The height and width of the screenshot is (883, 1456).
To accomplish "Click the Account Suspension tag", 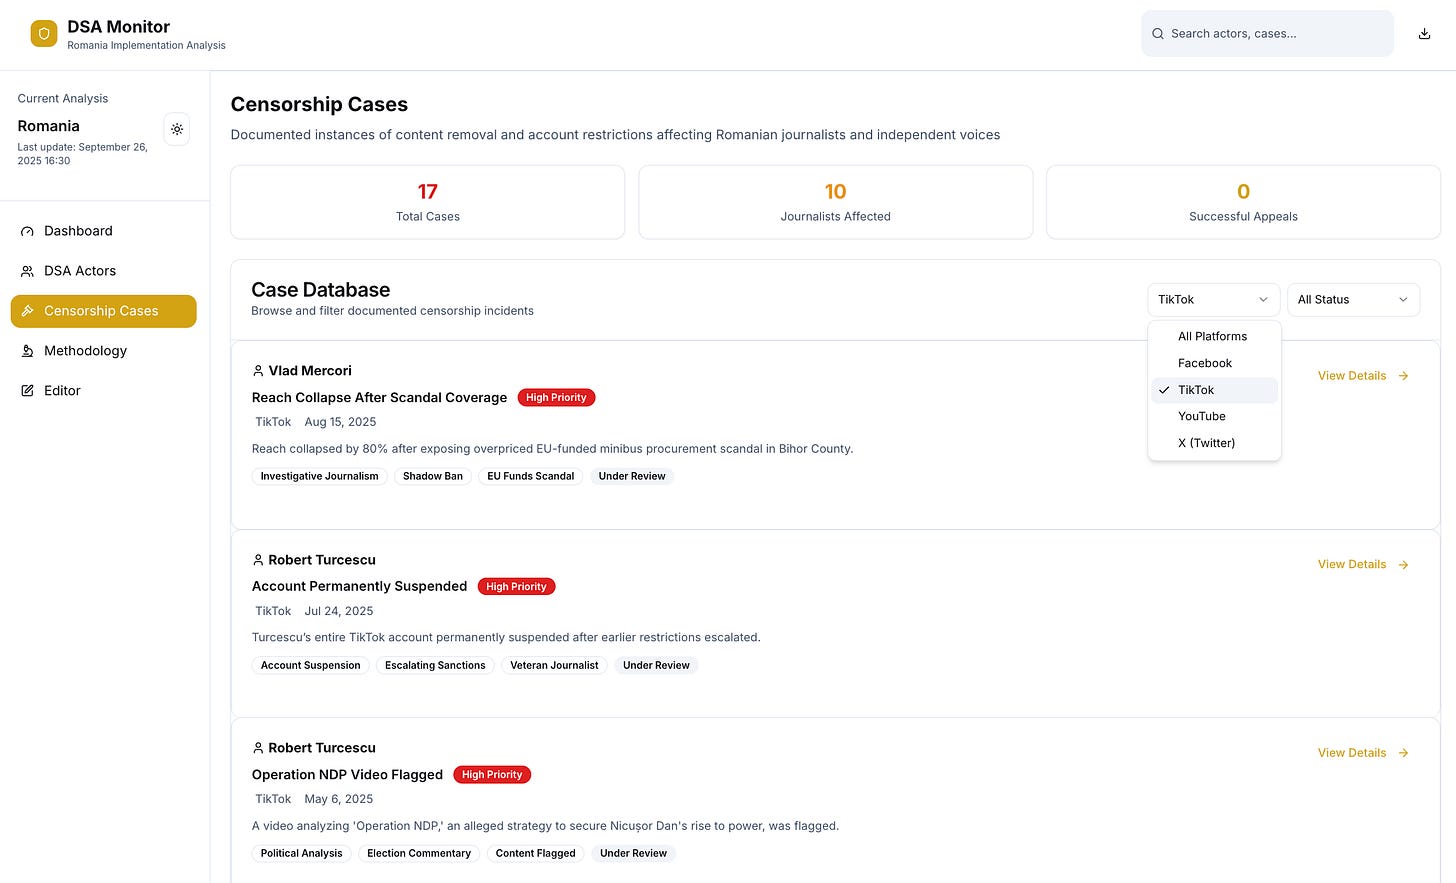I will point(311,666).
